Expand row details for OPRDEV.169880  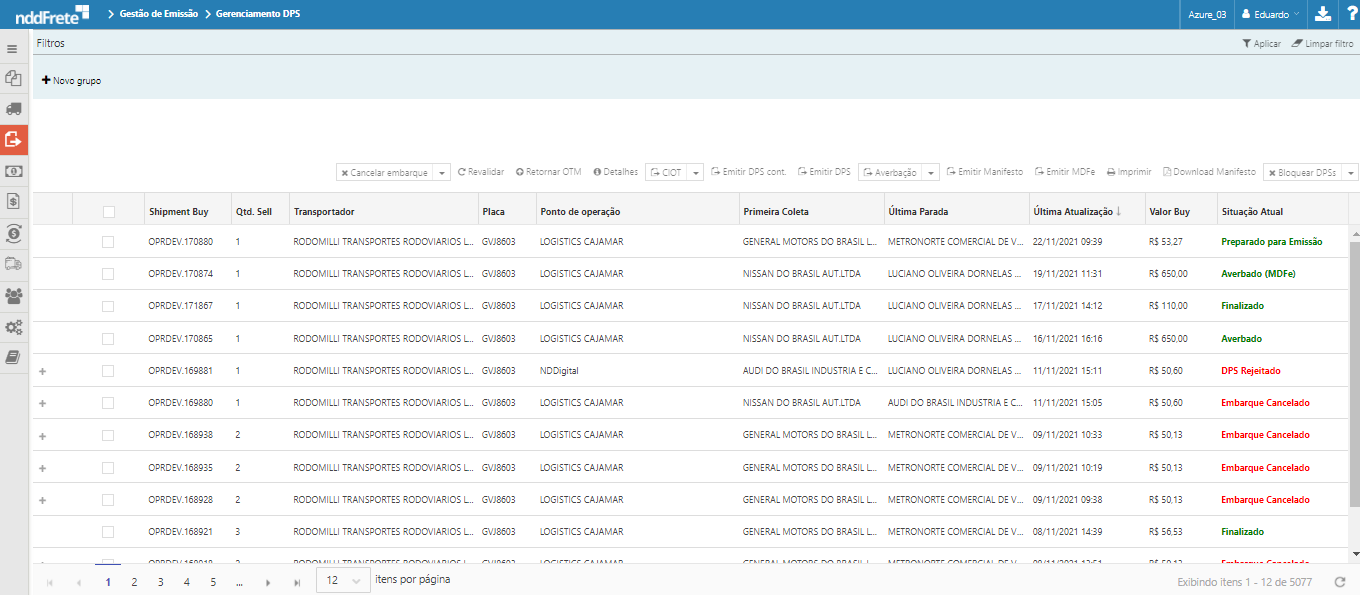coord(42,404)
